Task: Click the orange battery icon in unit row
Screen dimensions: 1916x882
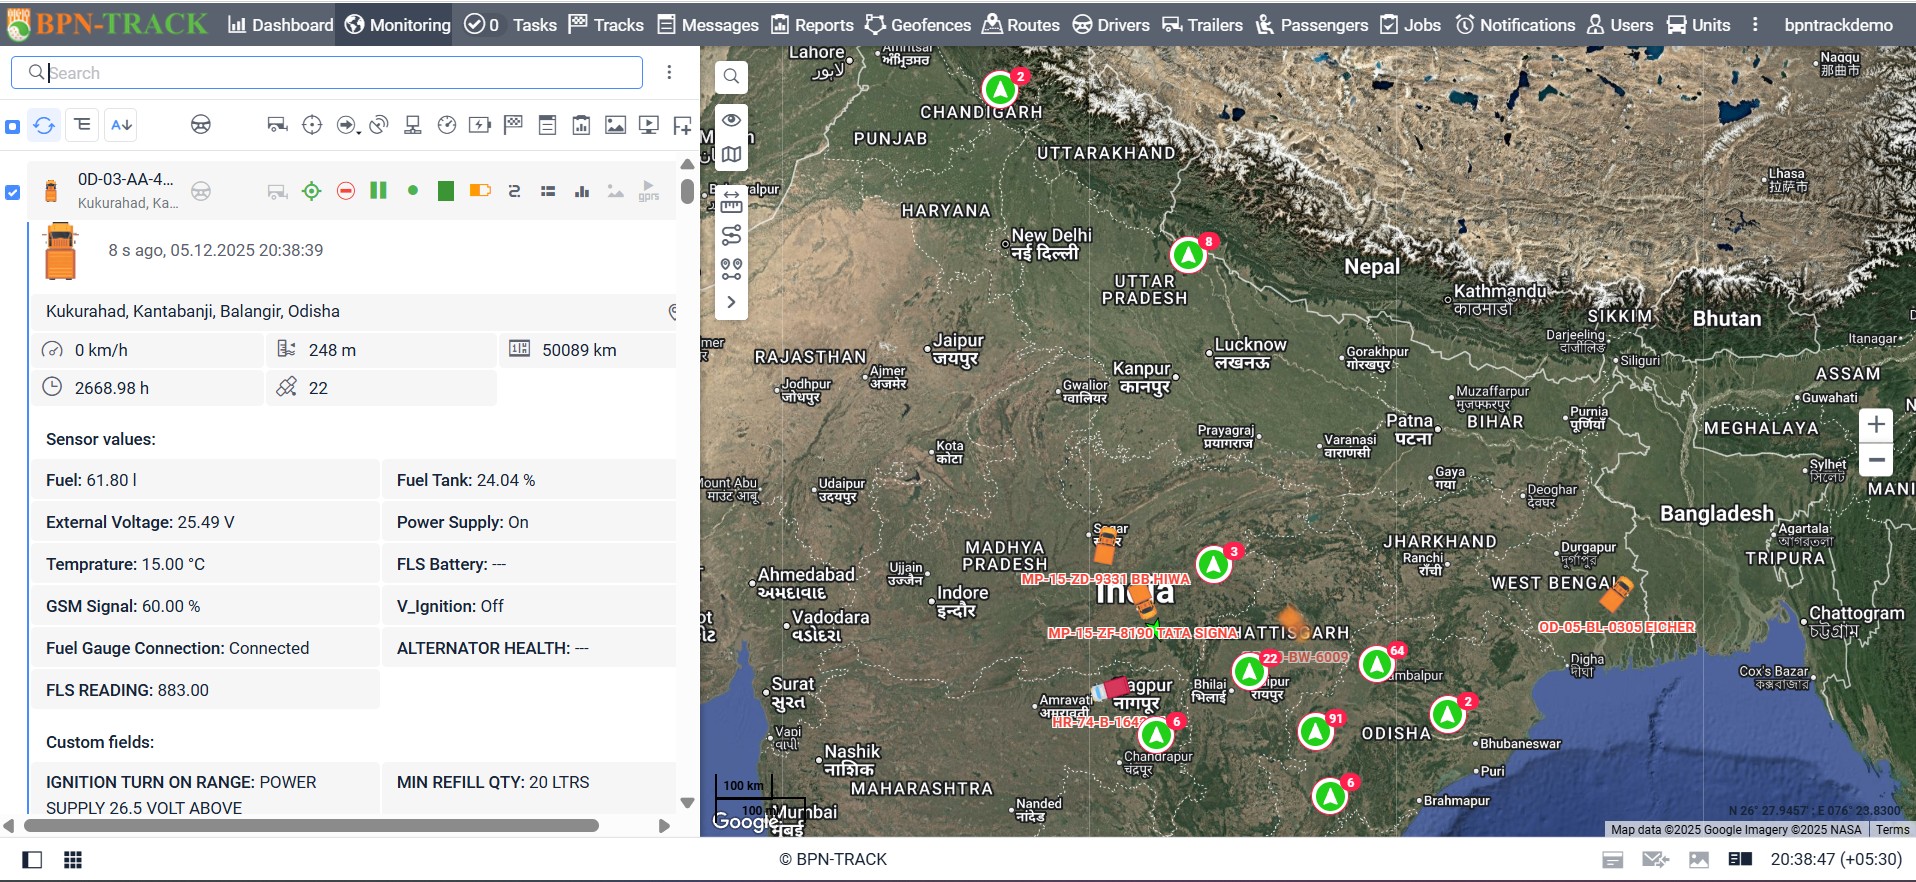Action: pos(480,190)
